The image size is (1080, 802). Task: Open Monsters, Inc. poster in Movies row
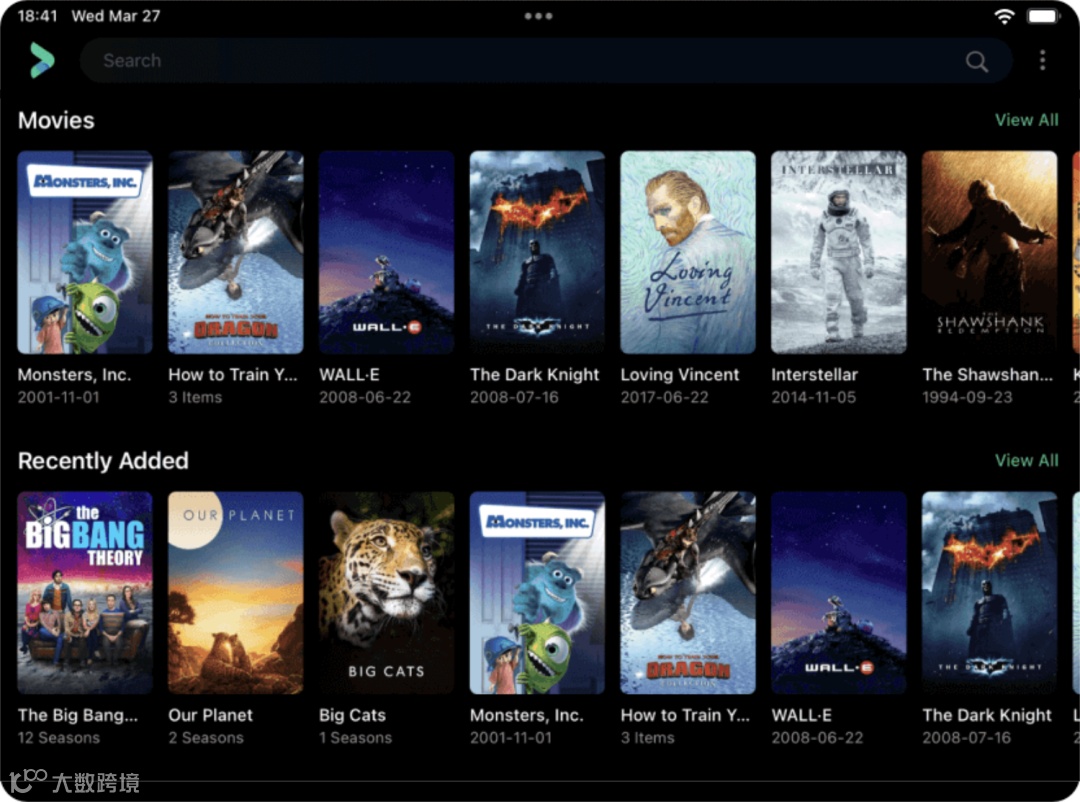point(85,252)
